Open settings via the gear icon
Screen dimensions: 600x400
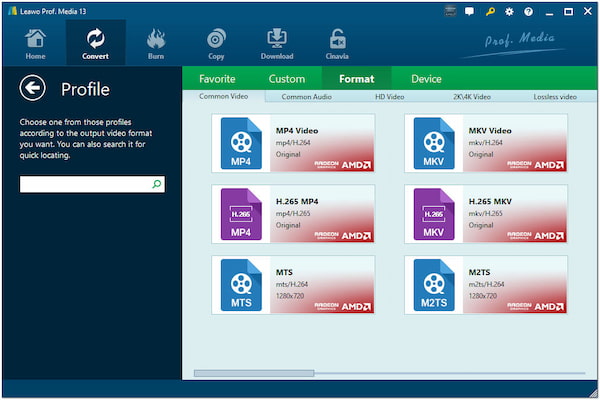click(x=508, y=10)
